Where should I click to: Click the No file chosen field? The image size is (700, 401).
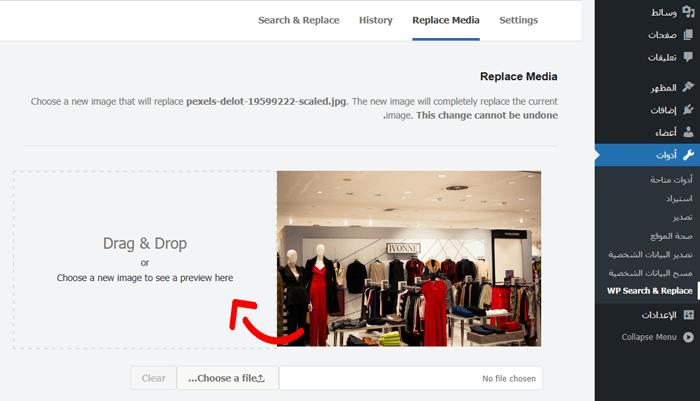pyautogui.click(x=410, y=378)
